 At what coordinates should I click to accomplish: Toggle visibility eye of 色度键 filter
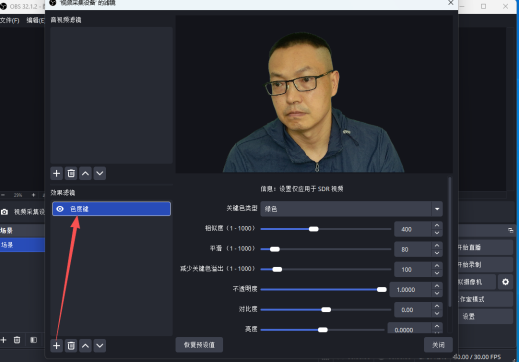click(60, 209)
